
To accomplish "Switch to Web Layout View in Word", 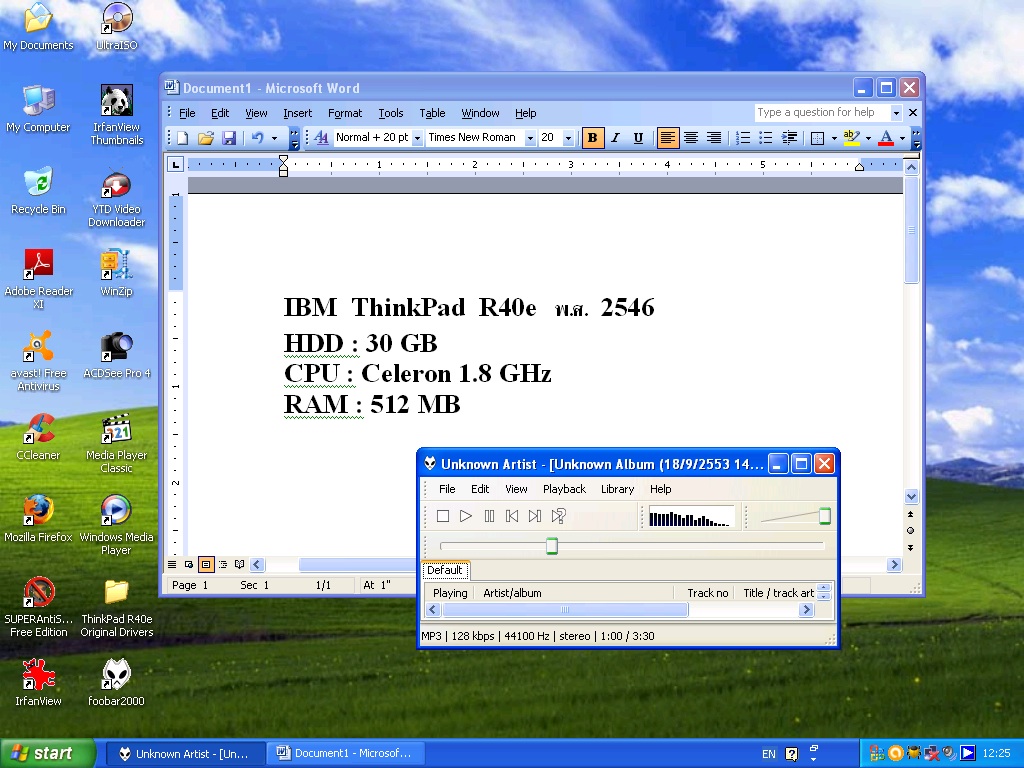I will click(x=189, y=564).
